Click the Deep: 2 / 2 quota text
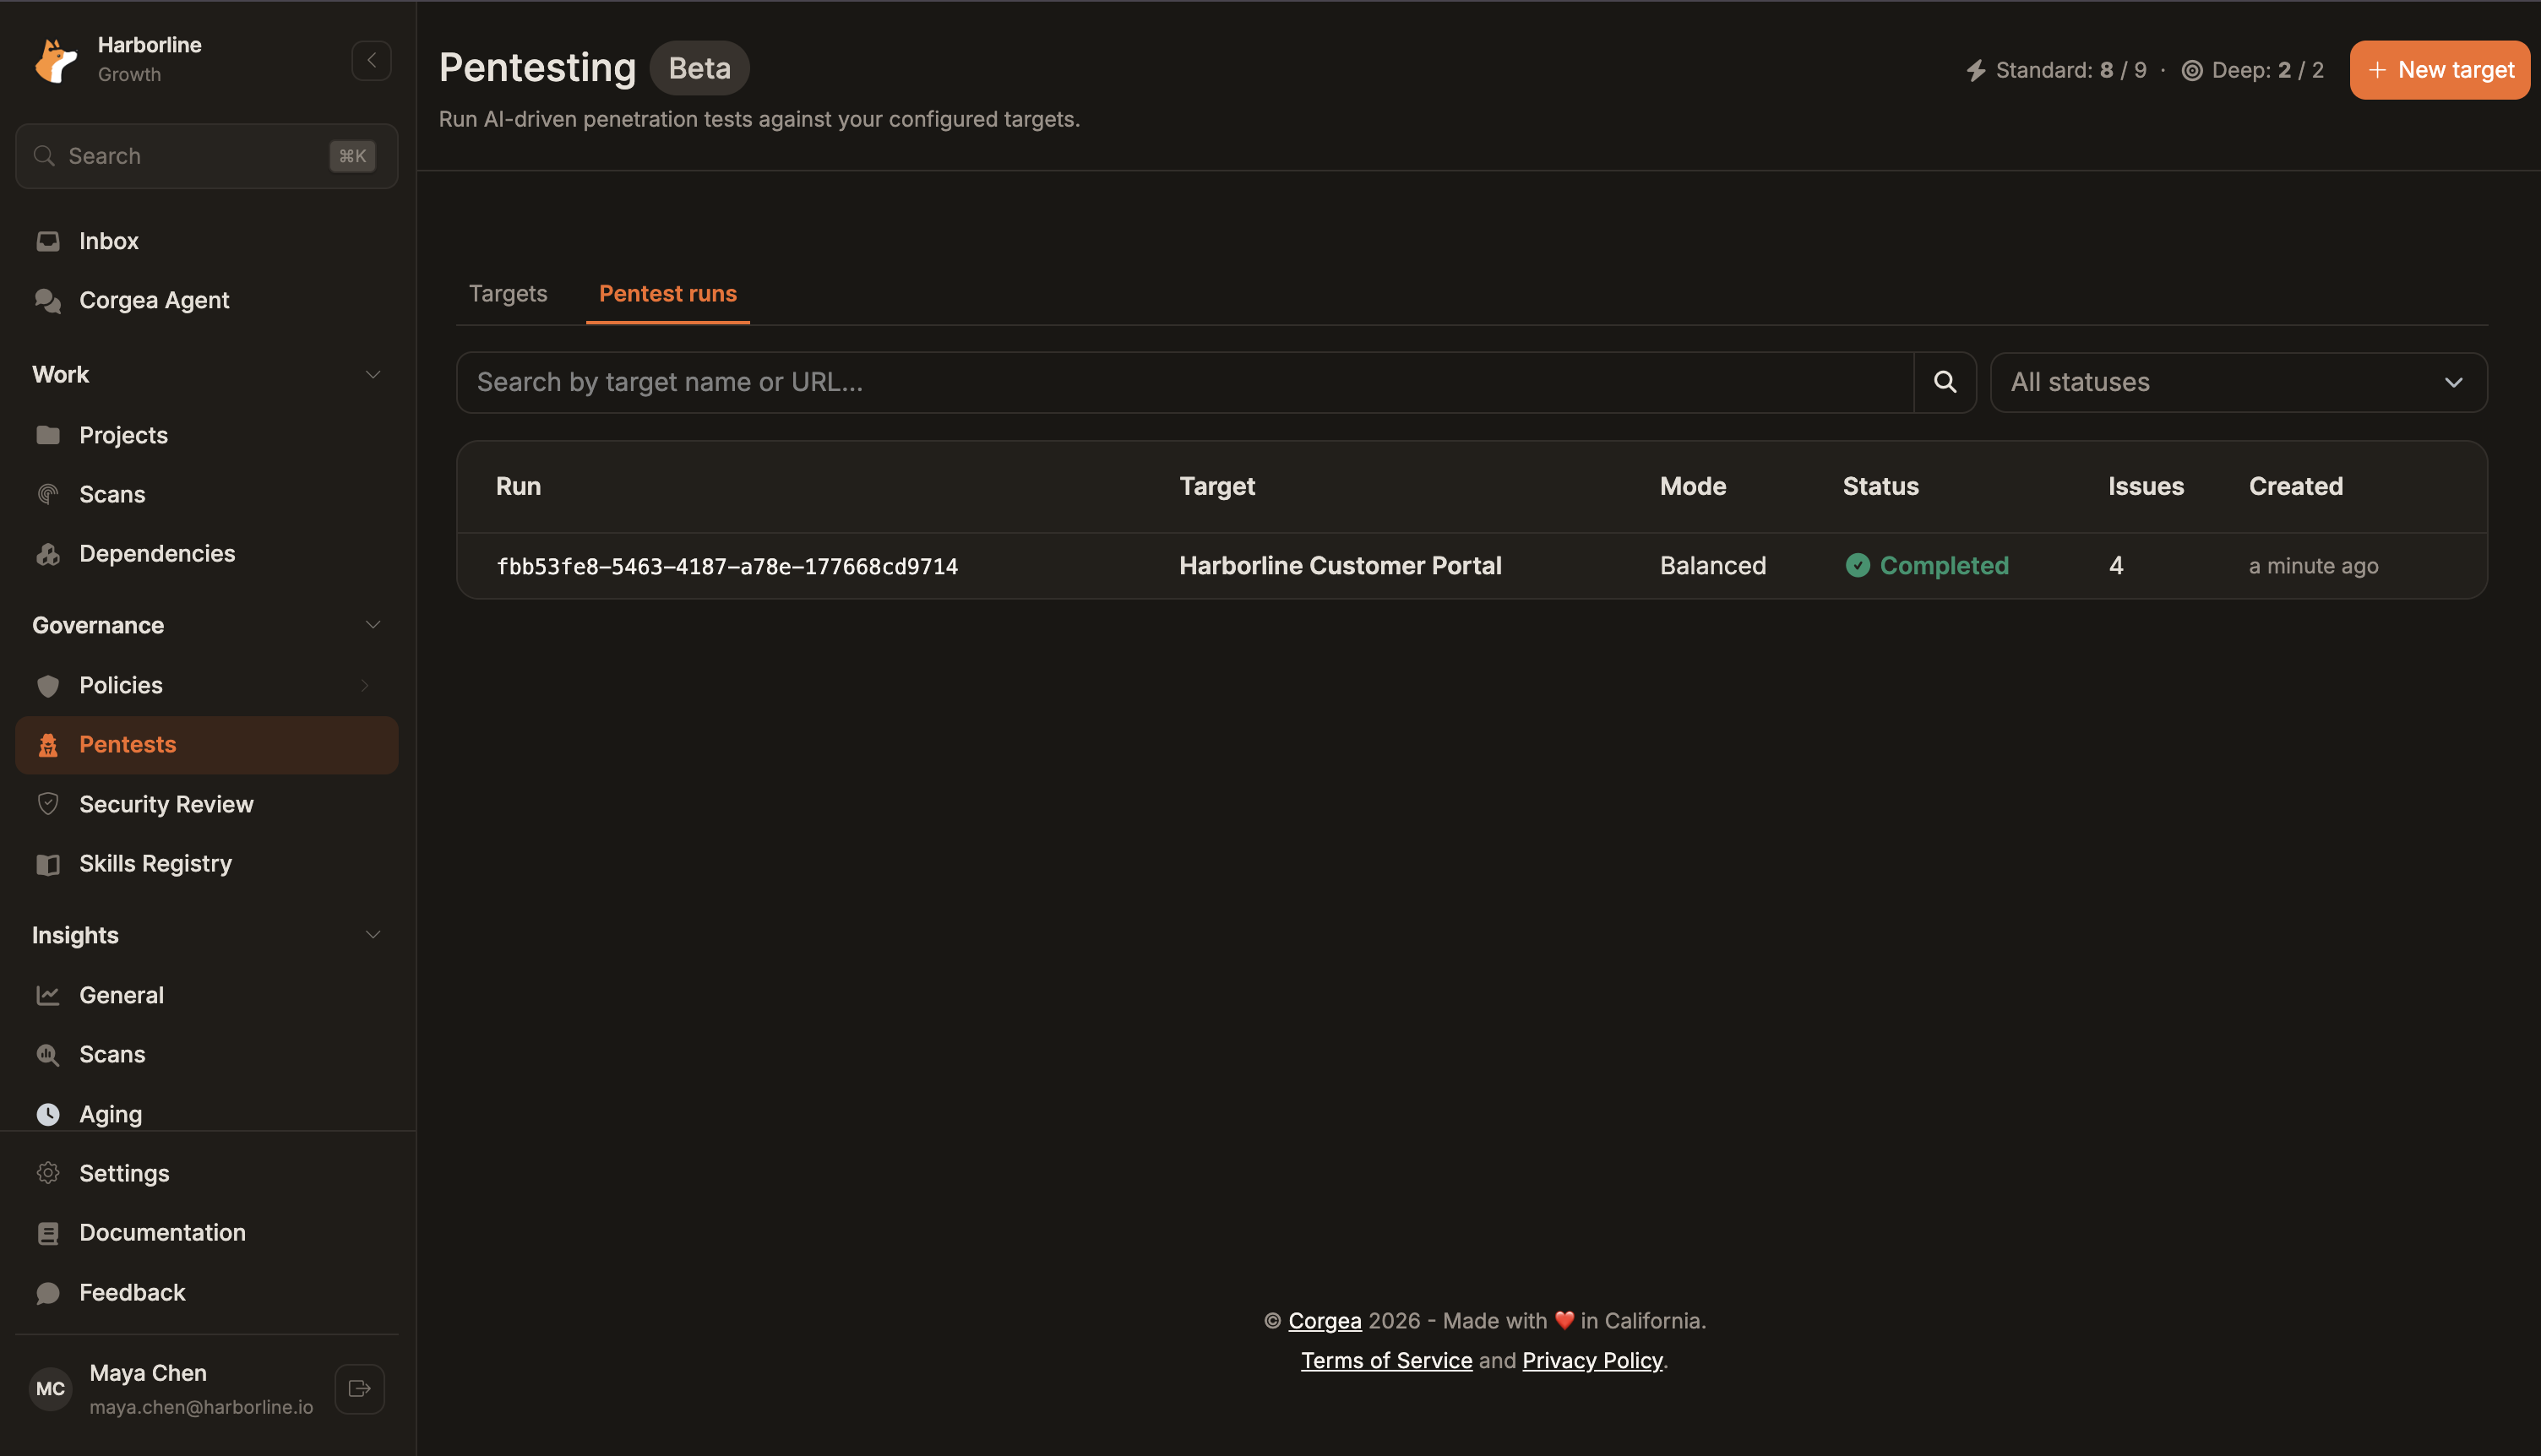 [x=2267, y=70]
